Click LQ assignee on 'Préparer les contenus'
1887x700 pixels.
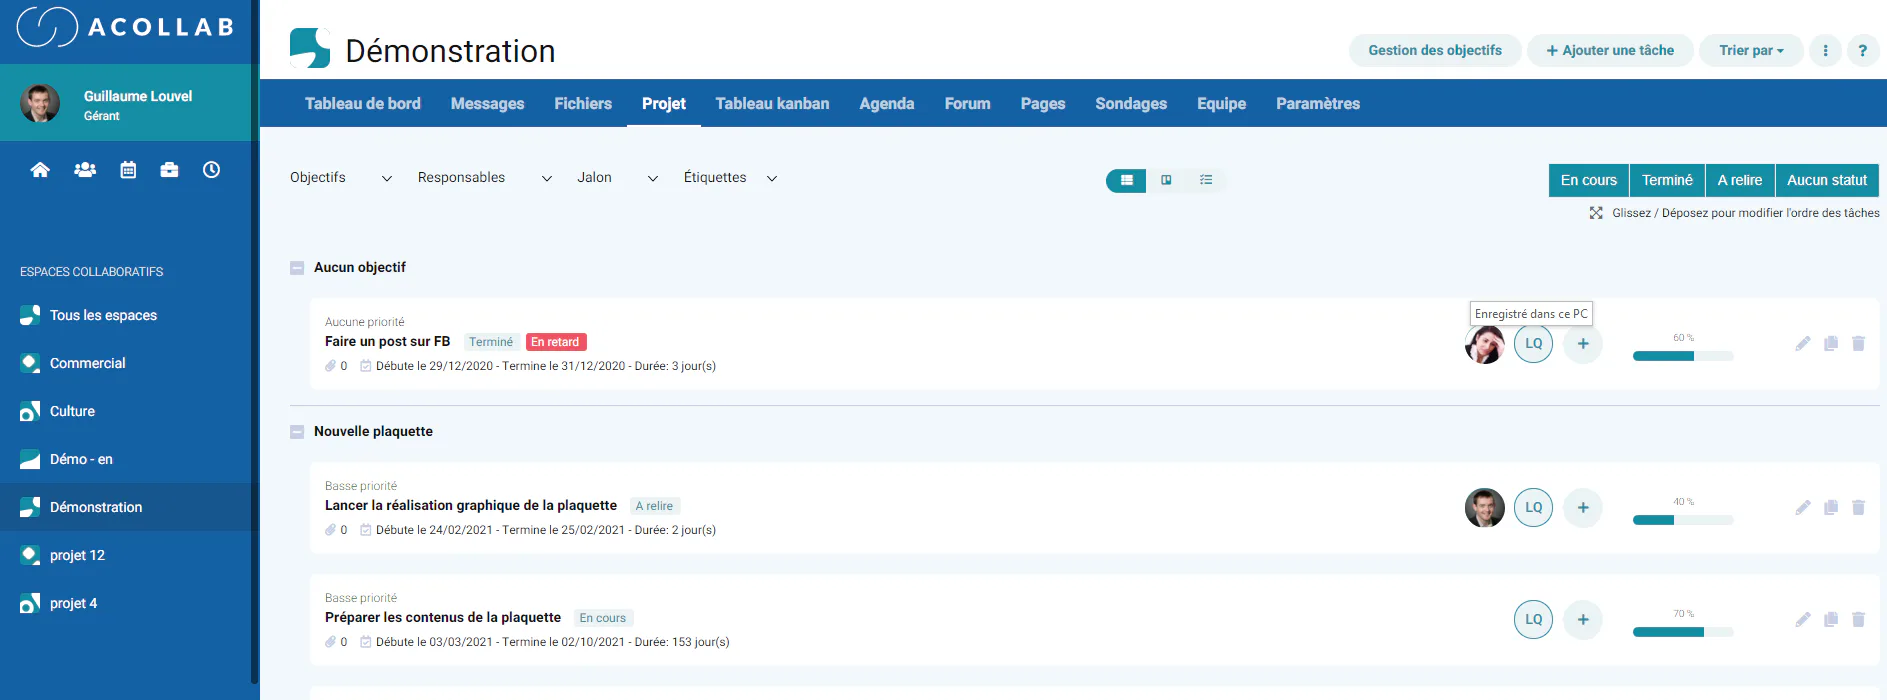[1534, 619]
